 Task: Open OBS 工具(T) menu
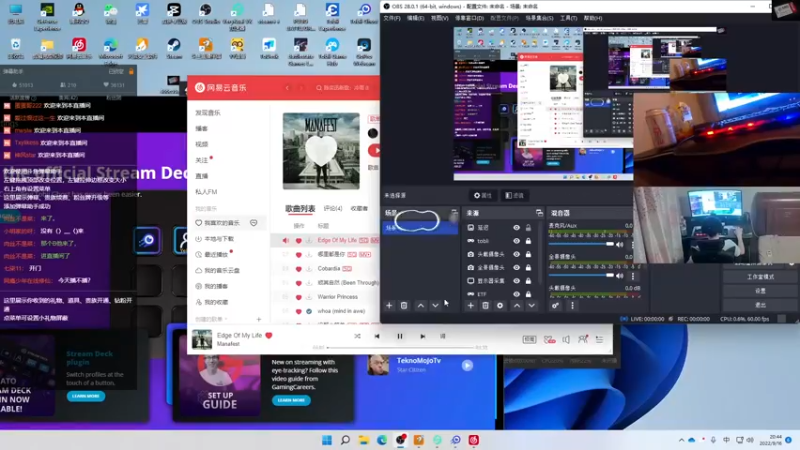(x=568, y=18)
